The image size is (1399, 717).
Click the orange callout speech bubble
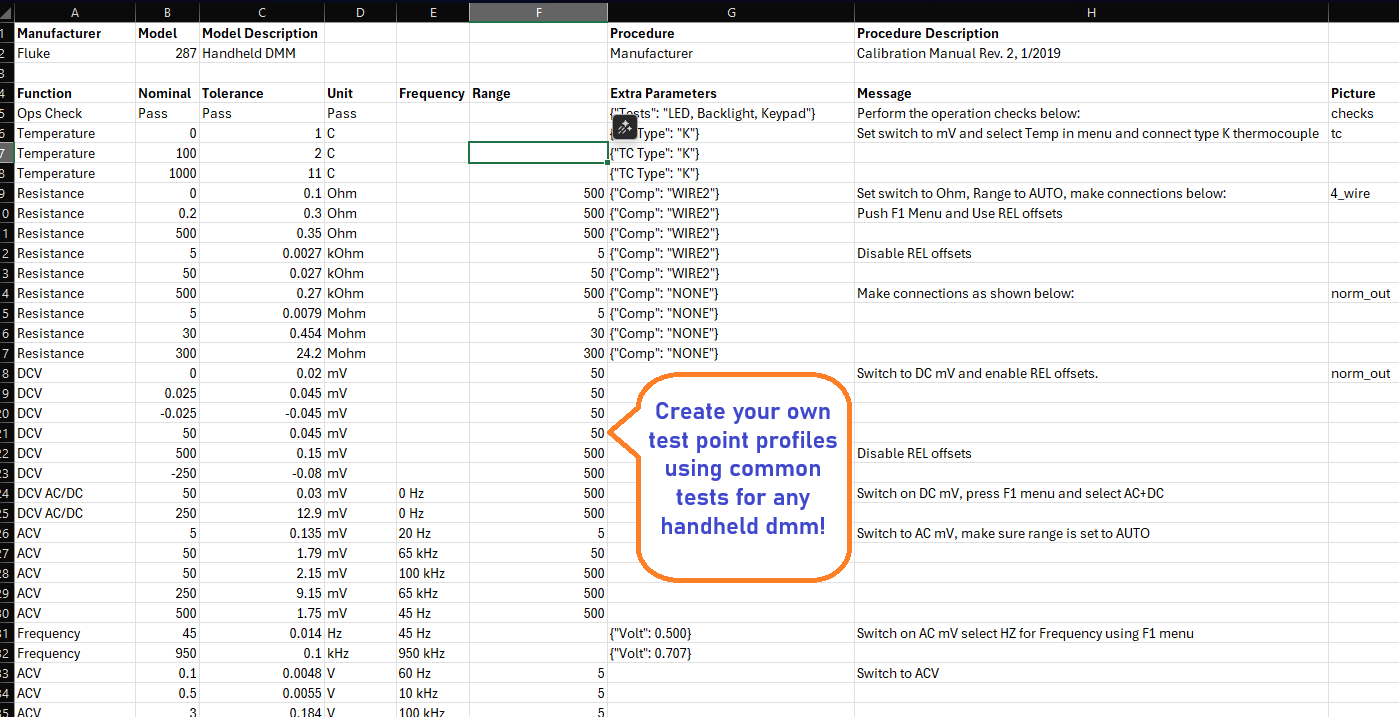pyautogui.click(x=744, y=476)
